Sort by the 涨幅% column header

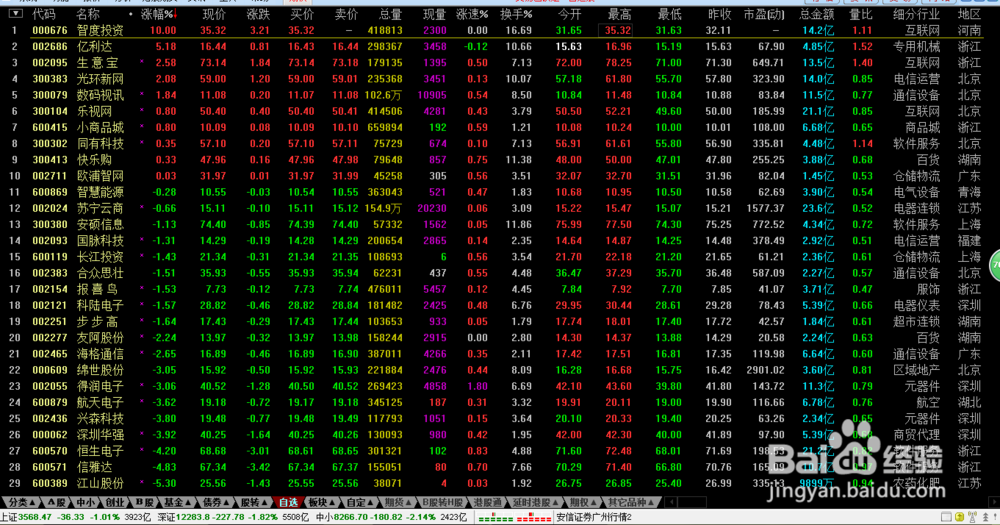[x=158, y=13]
